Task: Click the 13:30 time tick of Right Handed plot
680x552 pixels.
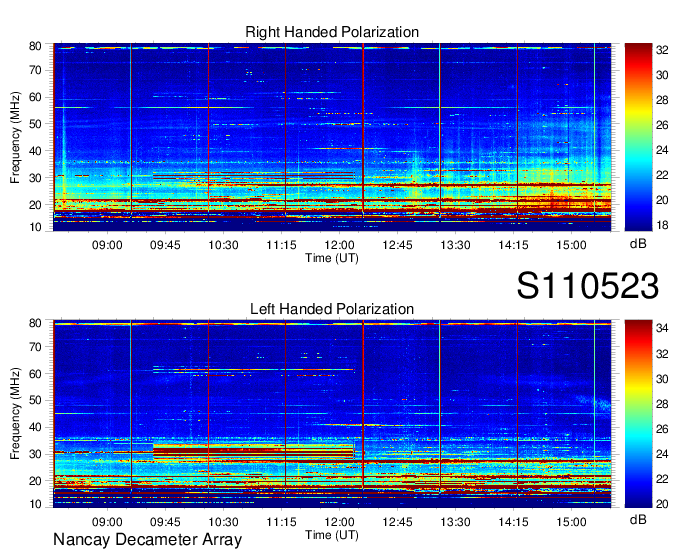Action: (x=455, y=245)
